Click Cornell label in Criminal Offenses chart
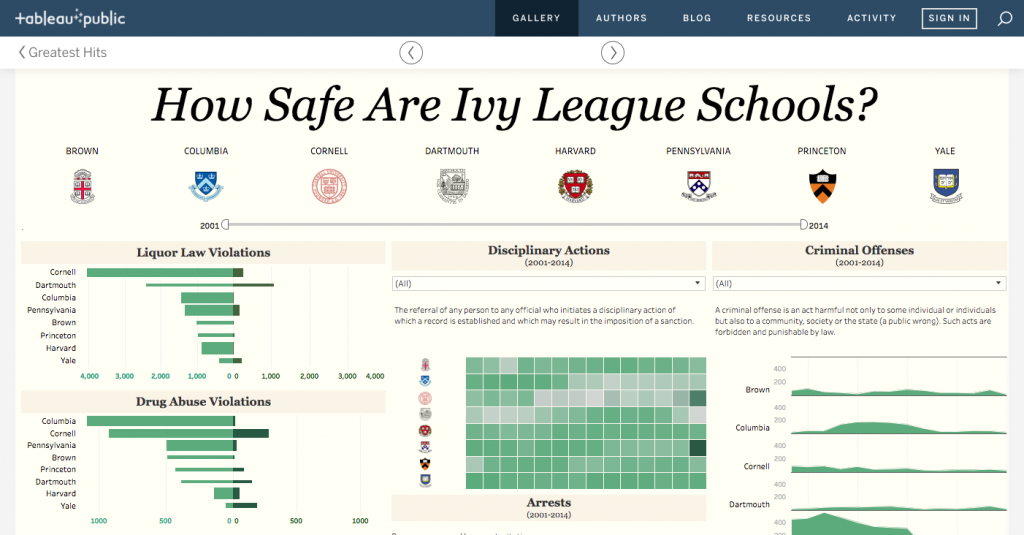Viewport: 1024px width, 535px height. pos(756,466)
